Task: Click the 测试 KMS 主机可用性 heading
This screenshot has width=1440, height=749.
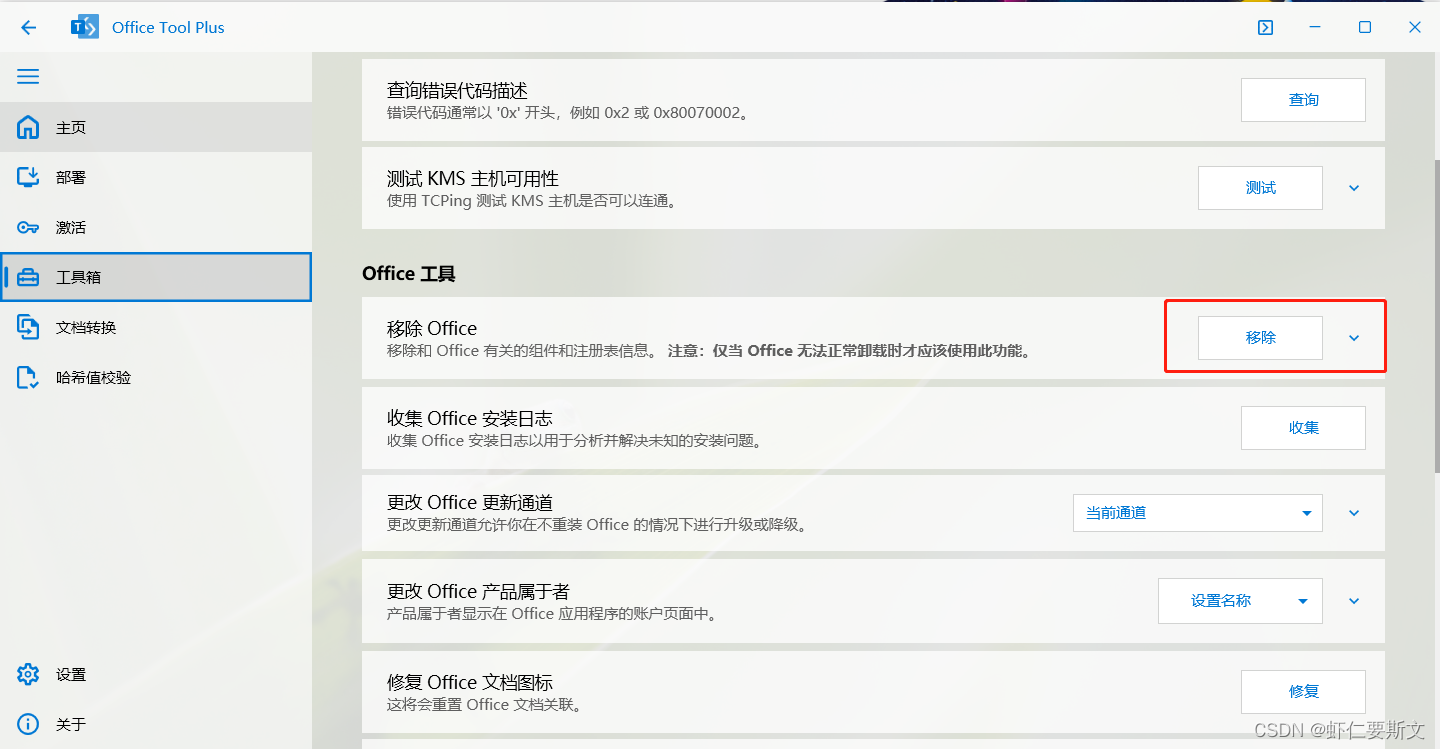Action: pos(473,179)
